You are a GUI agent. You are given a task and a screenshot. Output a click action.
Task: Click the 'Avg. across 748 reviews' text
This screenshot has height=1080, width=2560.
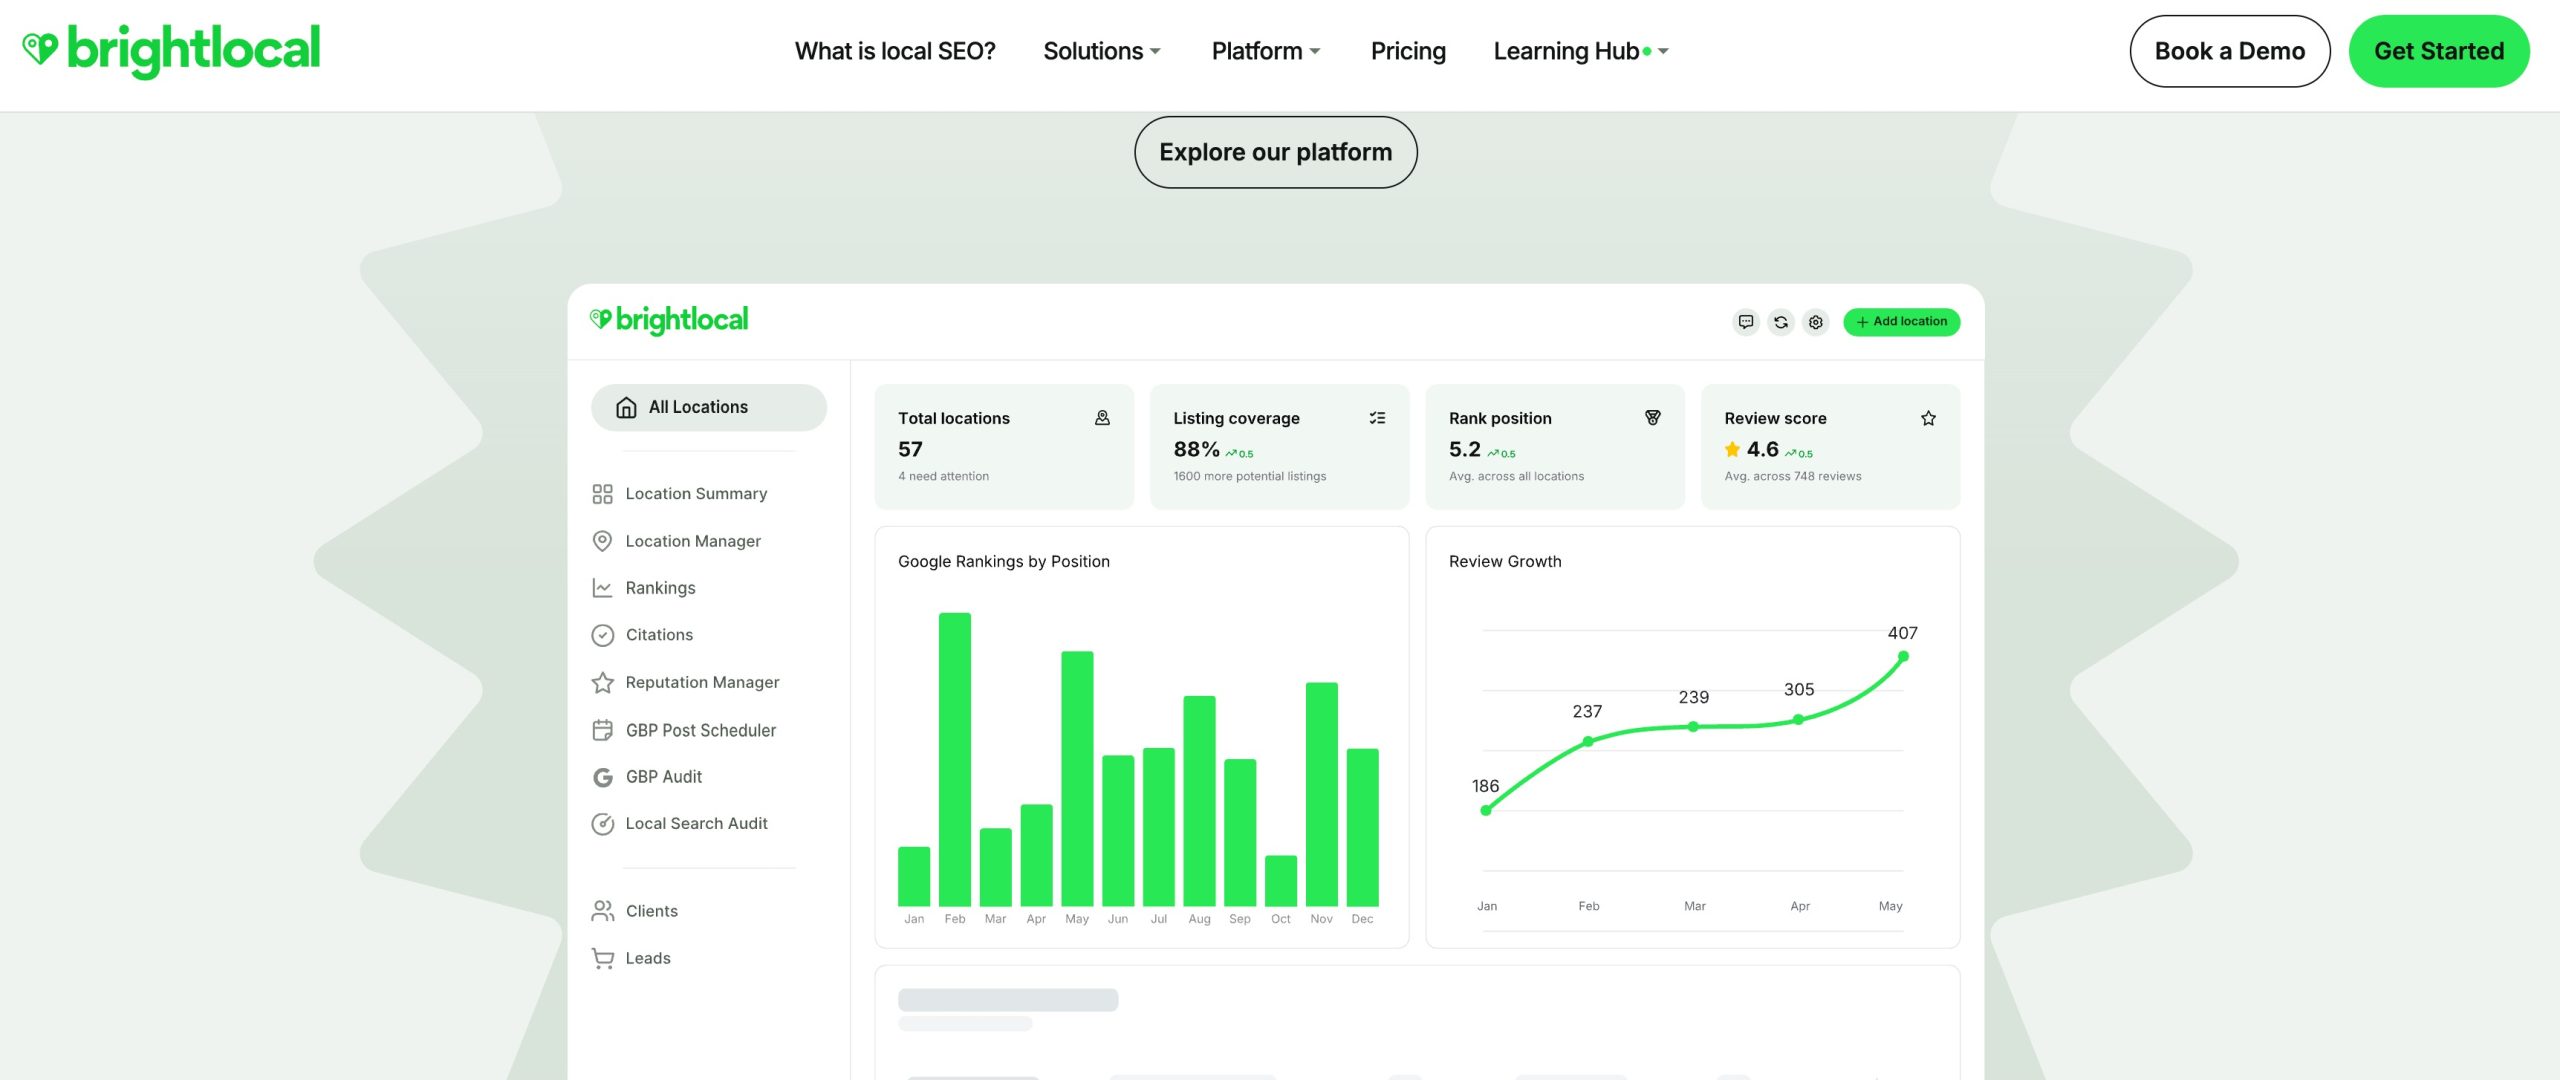[x=1793, y=477]
